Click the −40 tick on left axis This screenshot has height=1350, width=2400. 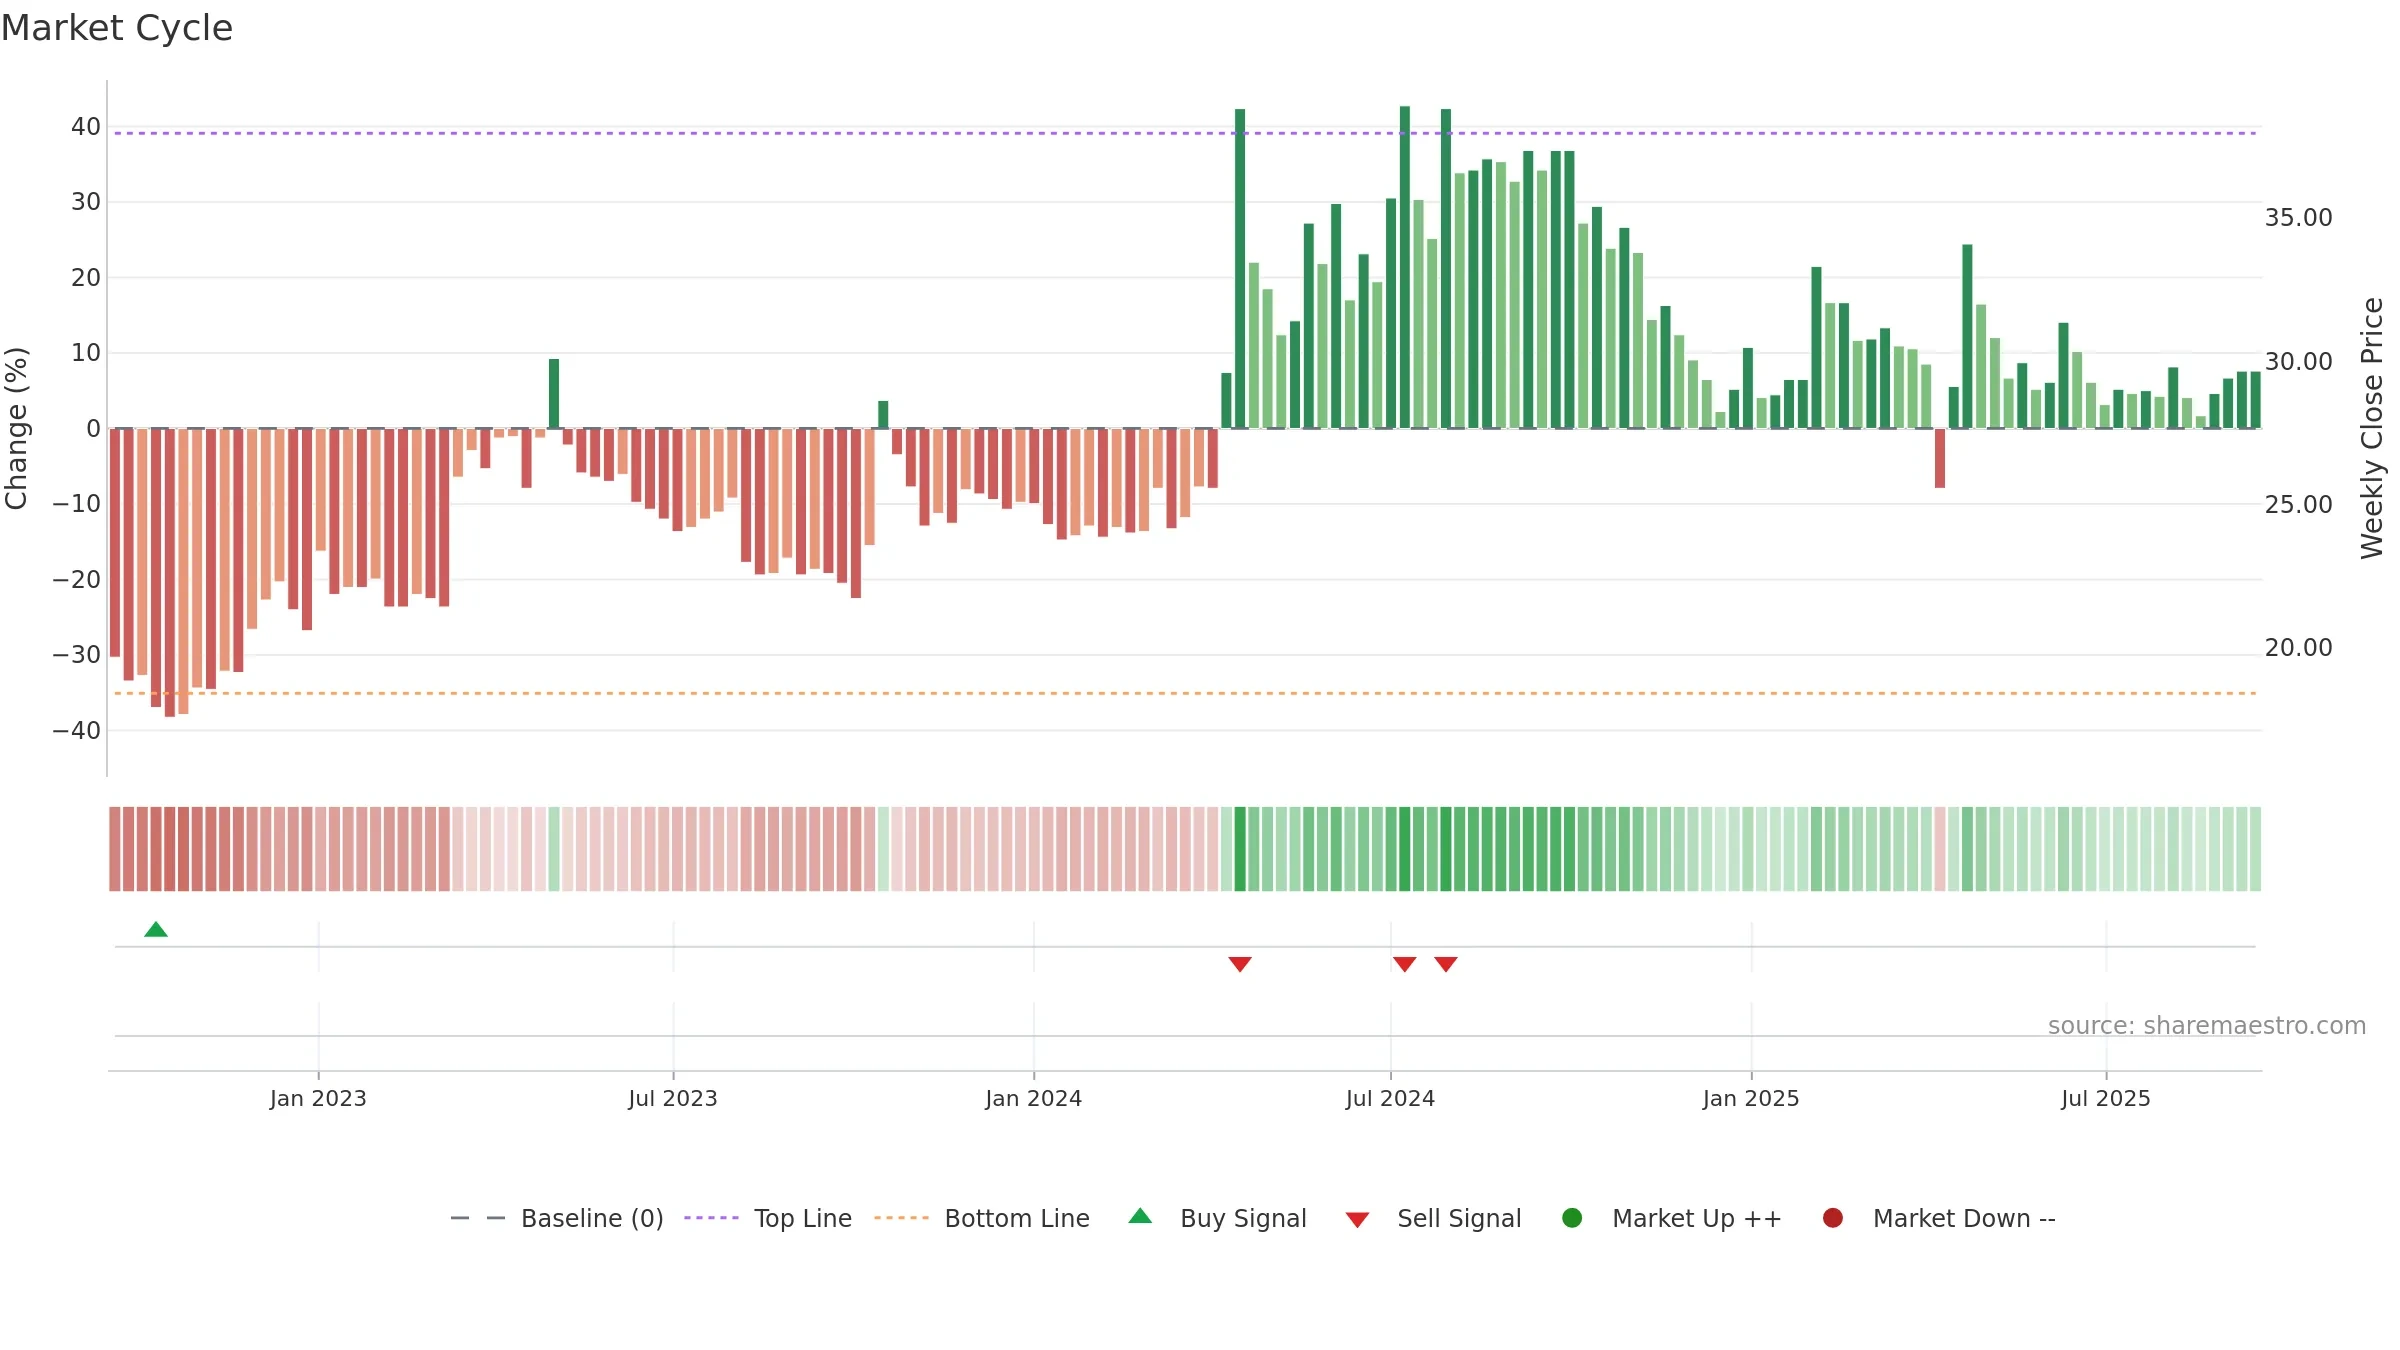[x=76, y=730]
